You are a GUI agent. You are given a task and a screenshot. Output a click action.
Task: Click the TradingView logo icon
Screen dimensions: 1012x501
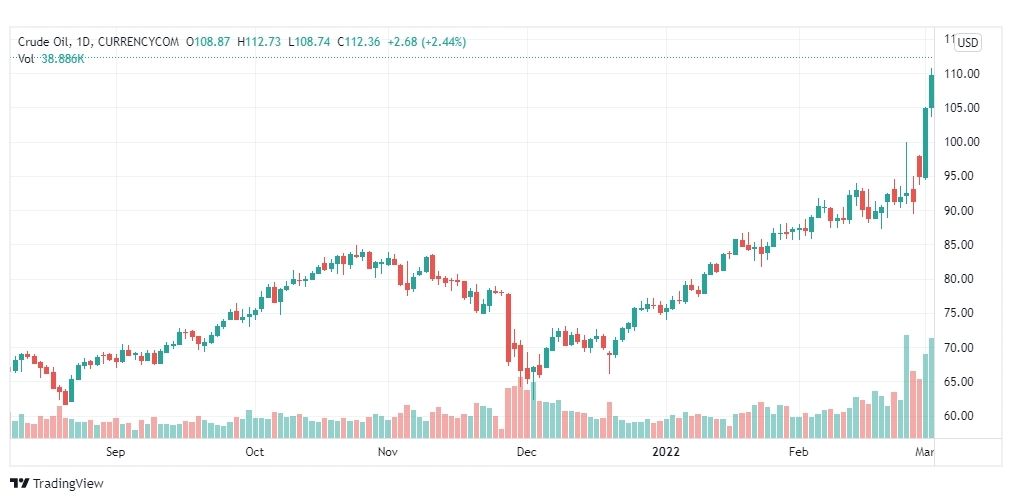pyautogui.click(x=19, y=483)
